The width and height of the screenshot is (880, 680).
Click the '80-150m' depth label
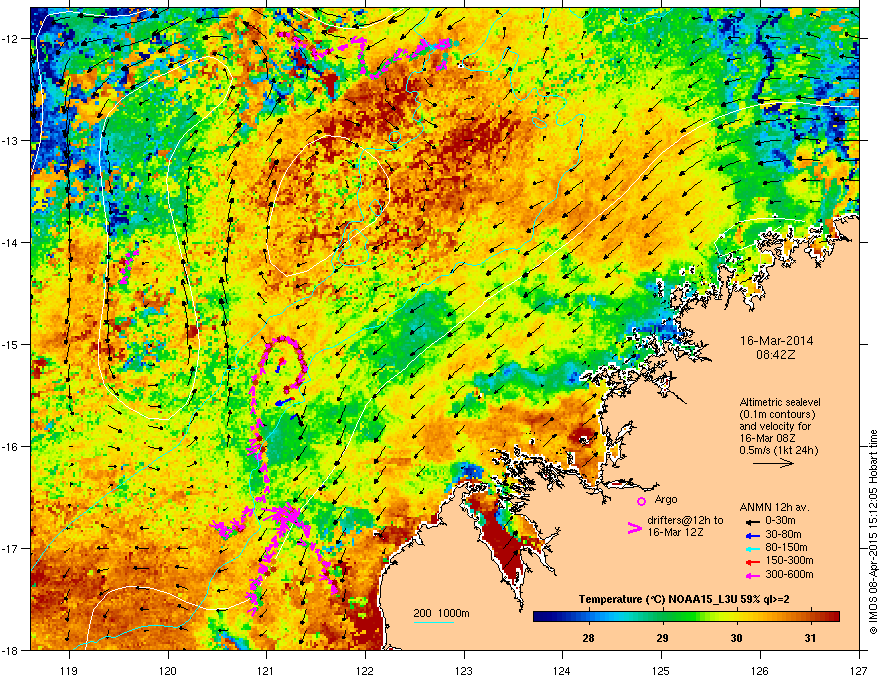point(786,547)
